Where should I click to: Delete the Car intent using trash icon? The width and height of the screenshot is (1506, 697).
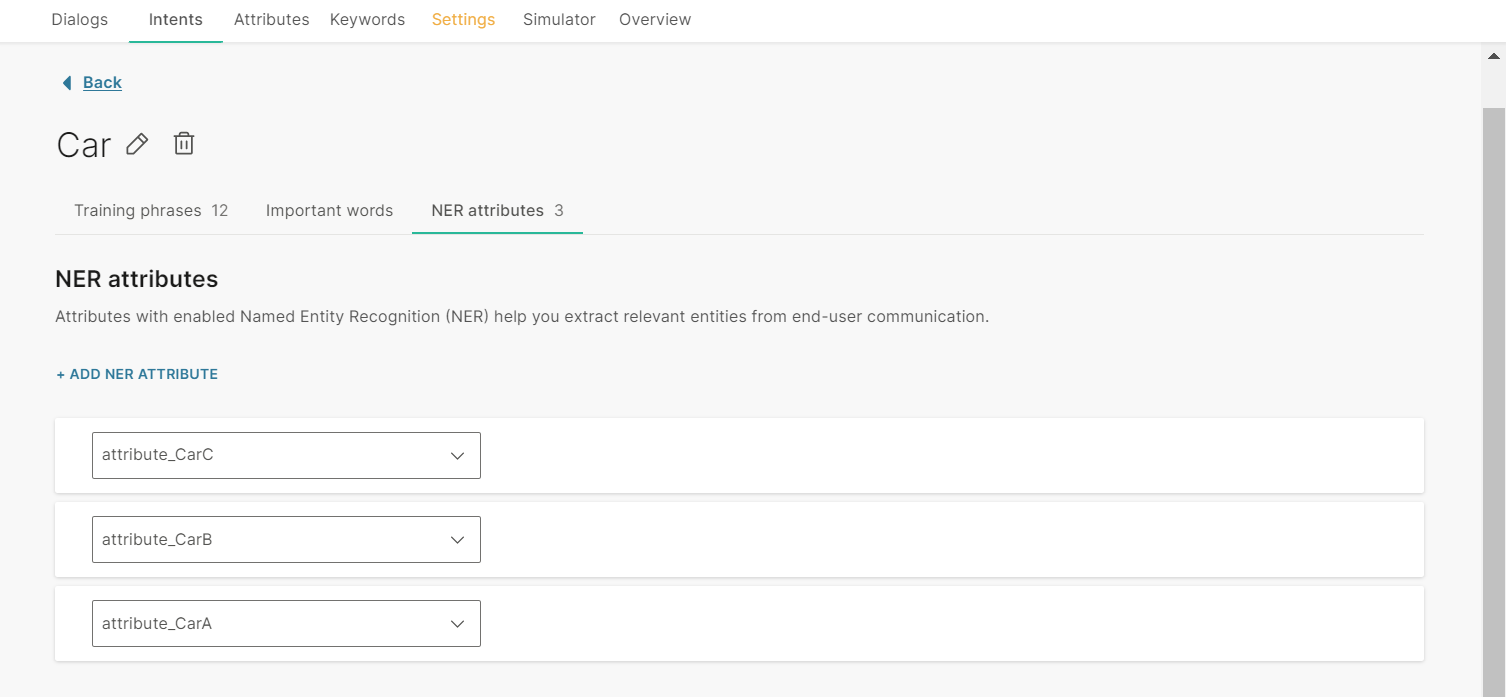[183, 144]
